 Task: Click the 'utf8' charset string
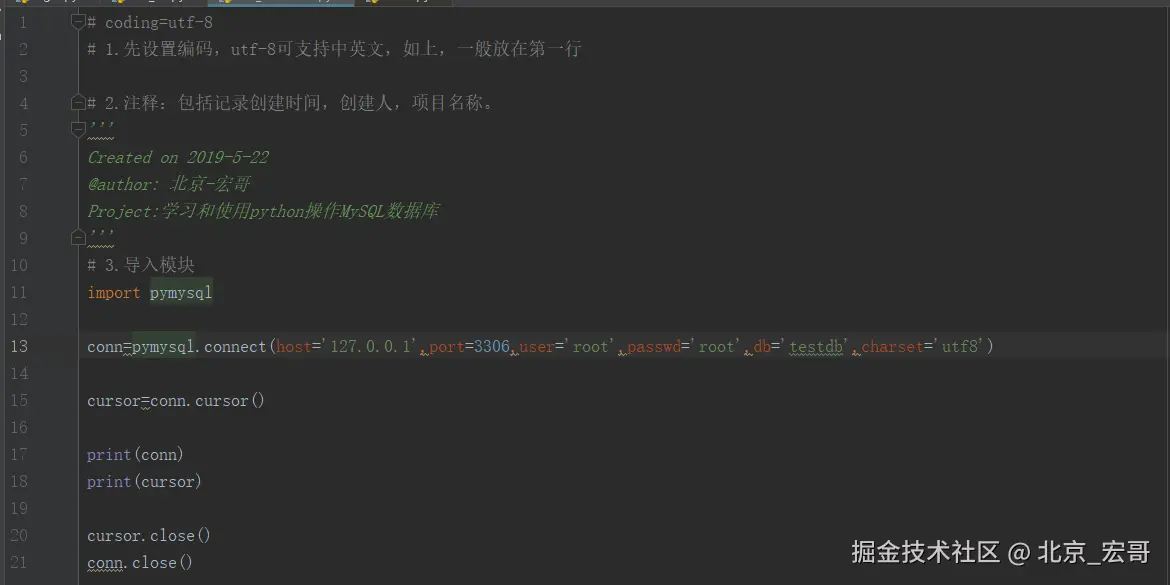point(959,346)
